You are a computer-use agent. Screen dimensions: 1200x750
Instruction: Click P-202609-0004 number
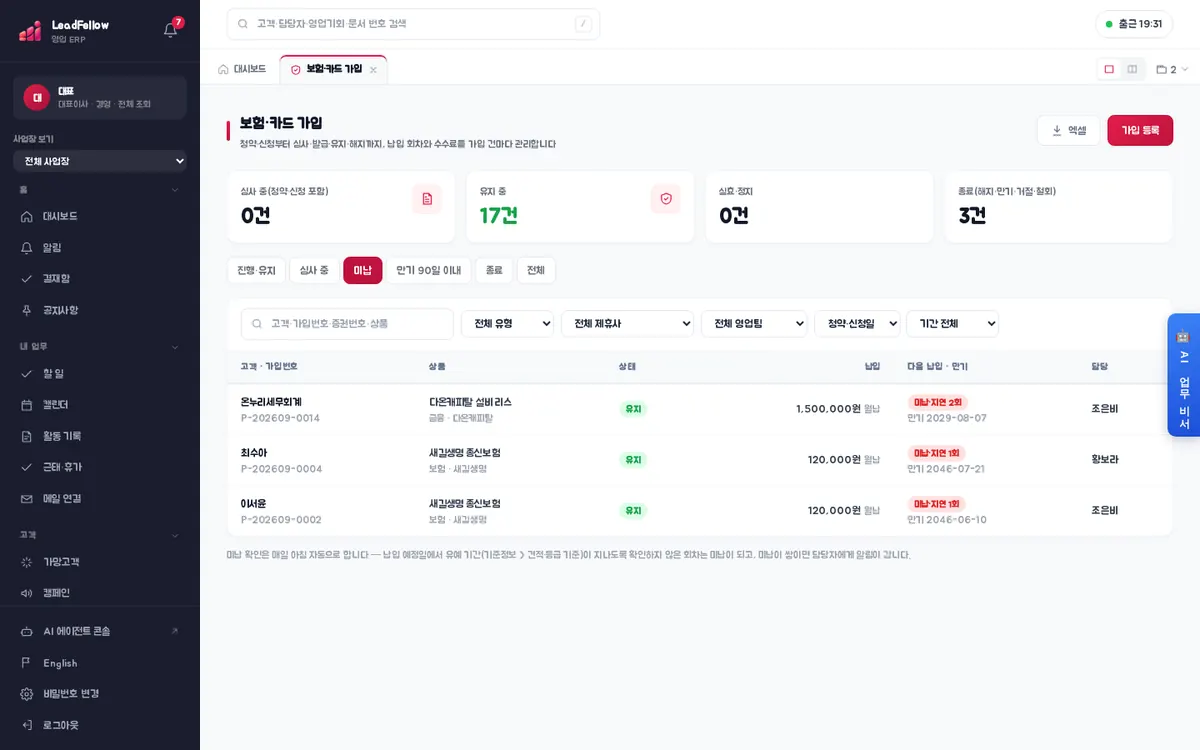coord(281,469)
